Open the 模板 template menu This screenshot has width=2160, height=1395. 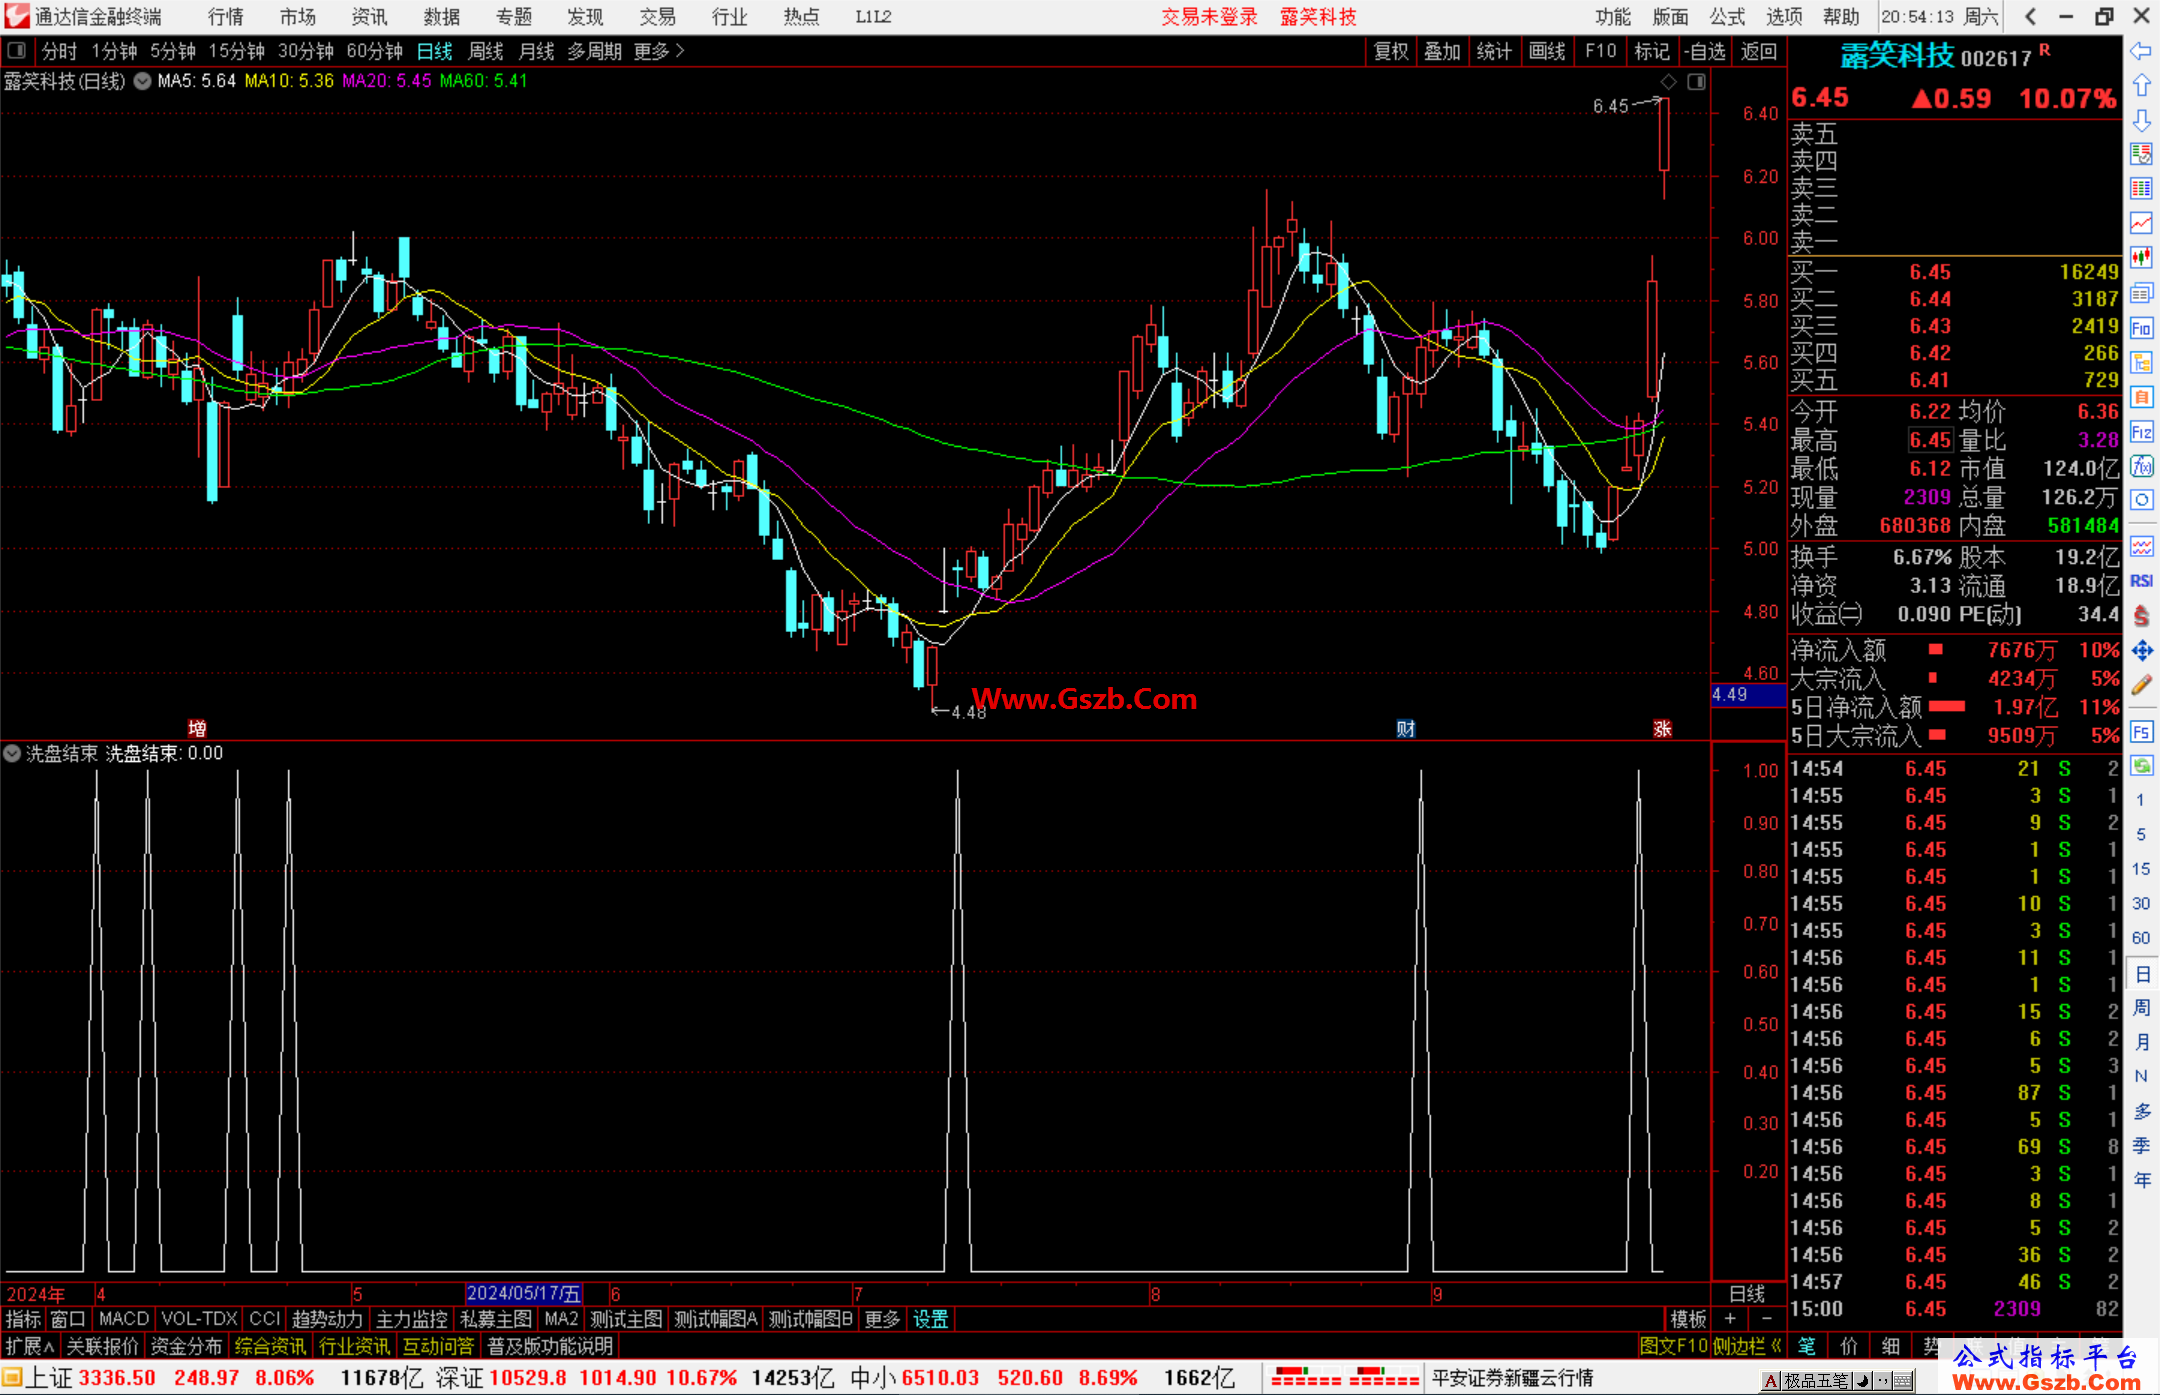tap(1688, 1319)
